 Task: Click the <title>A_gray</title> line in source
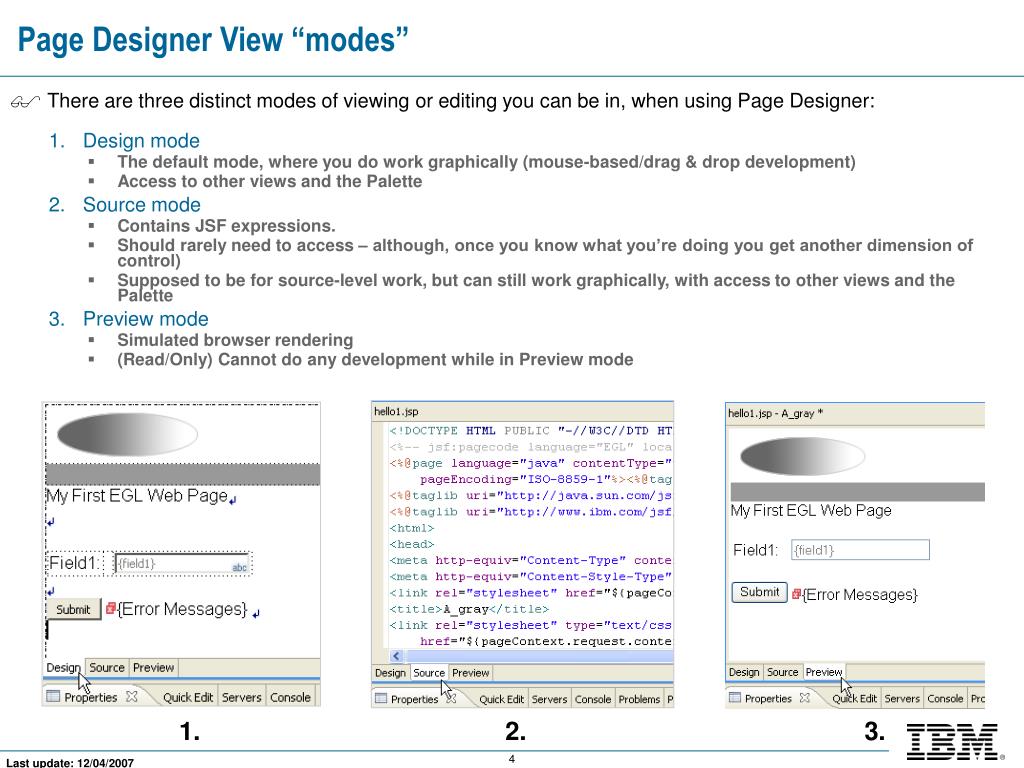click(469, 609)
